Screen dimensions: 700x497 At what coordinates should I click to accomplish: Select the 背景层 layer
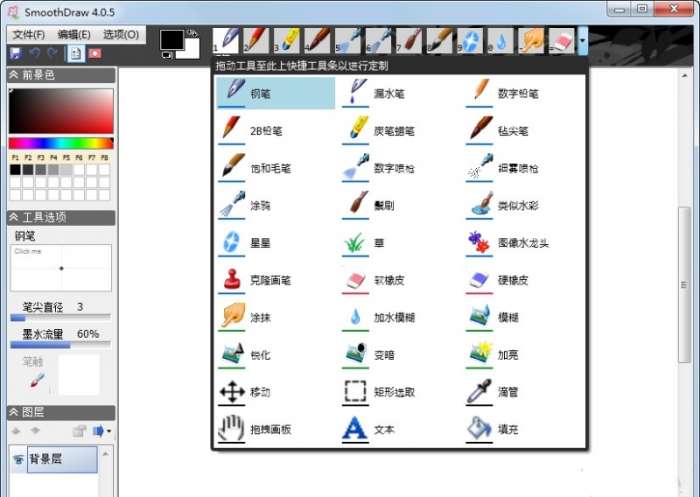62,459
